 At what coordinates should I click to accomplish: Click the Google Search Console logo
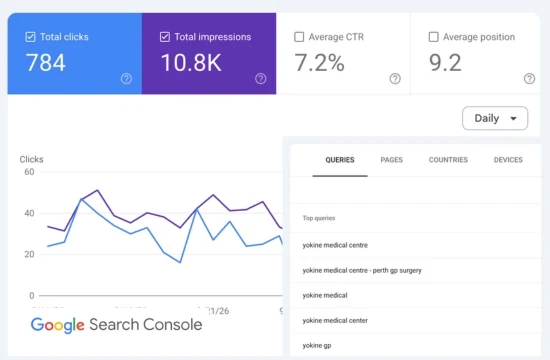(116, 325)
